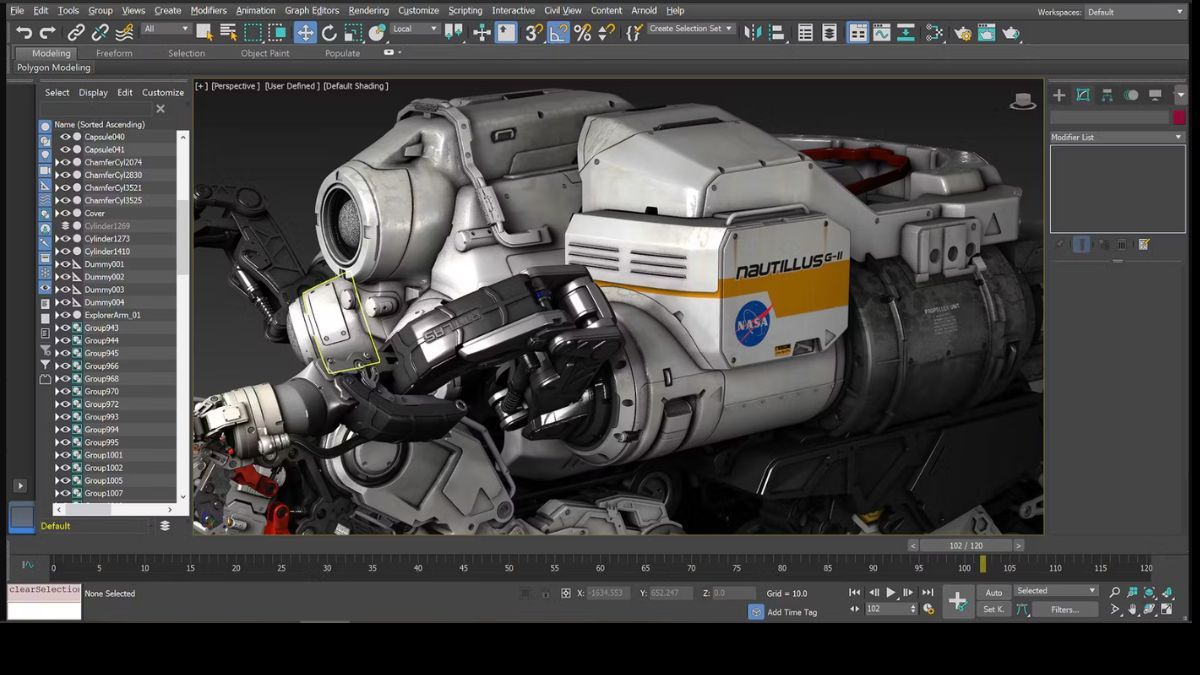
Task: Open the Graph Editors menu
Action: (312, 11)
